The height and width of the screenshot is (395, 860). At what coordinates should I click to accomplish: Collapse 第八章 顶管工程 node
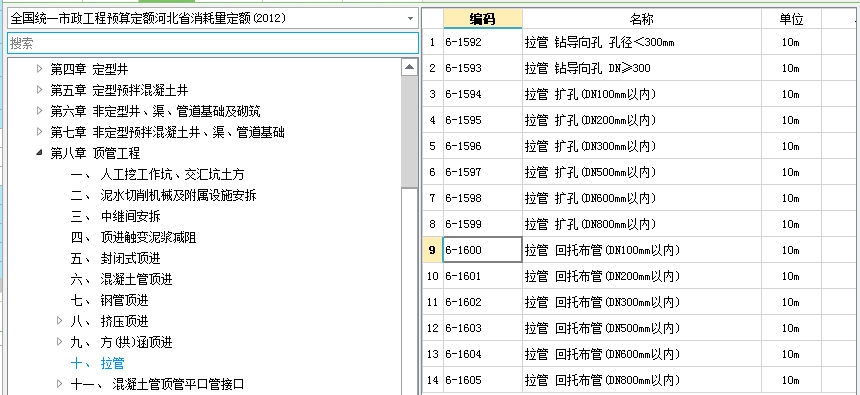tap(39, 153)
